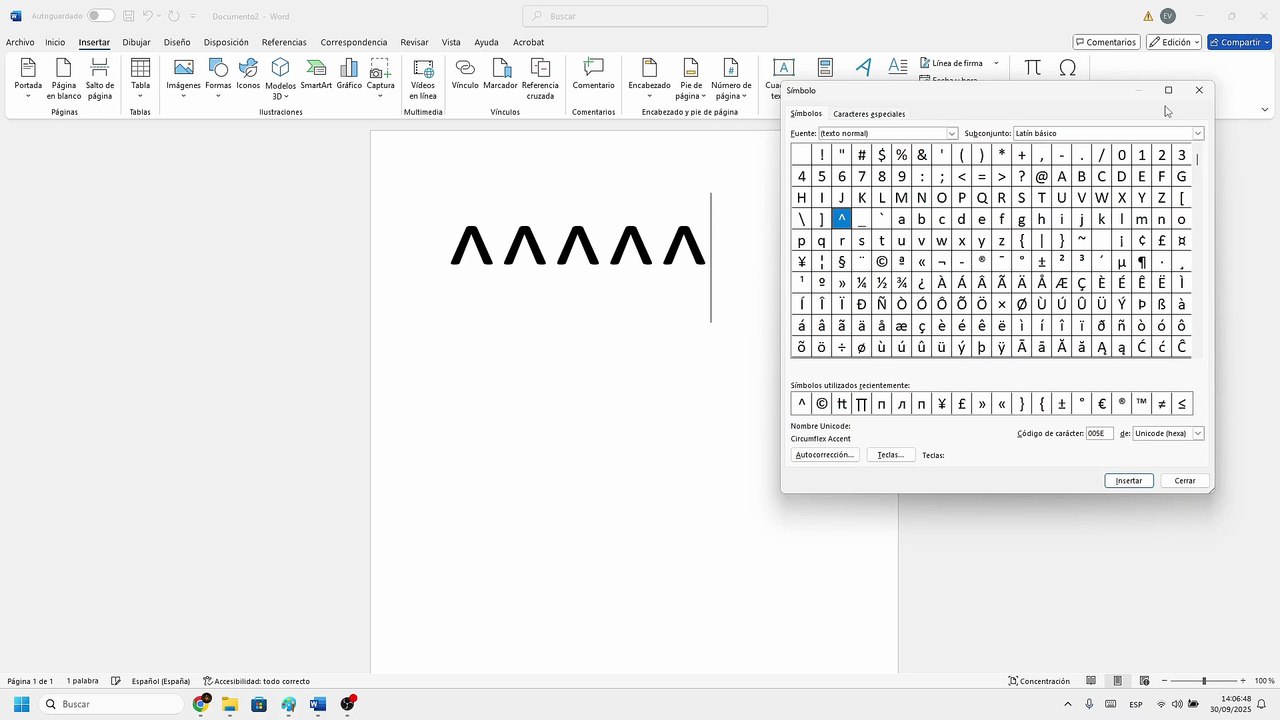
Task: Click the zoom slider handle
Action: pyautogui.click(x=1204, y=681)
